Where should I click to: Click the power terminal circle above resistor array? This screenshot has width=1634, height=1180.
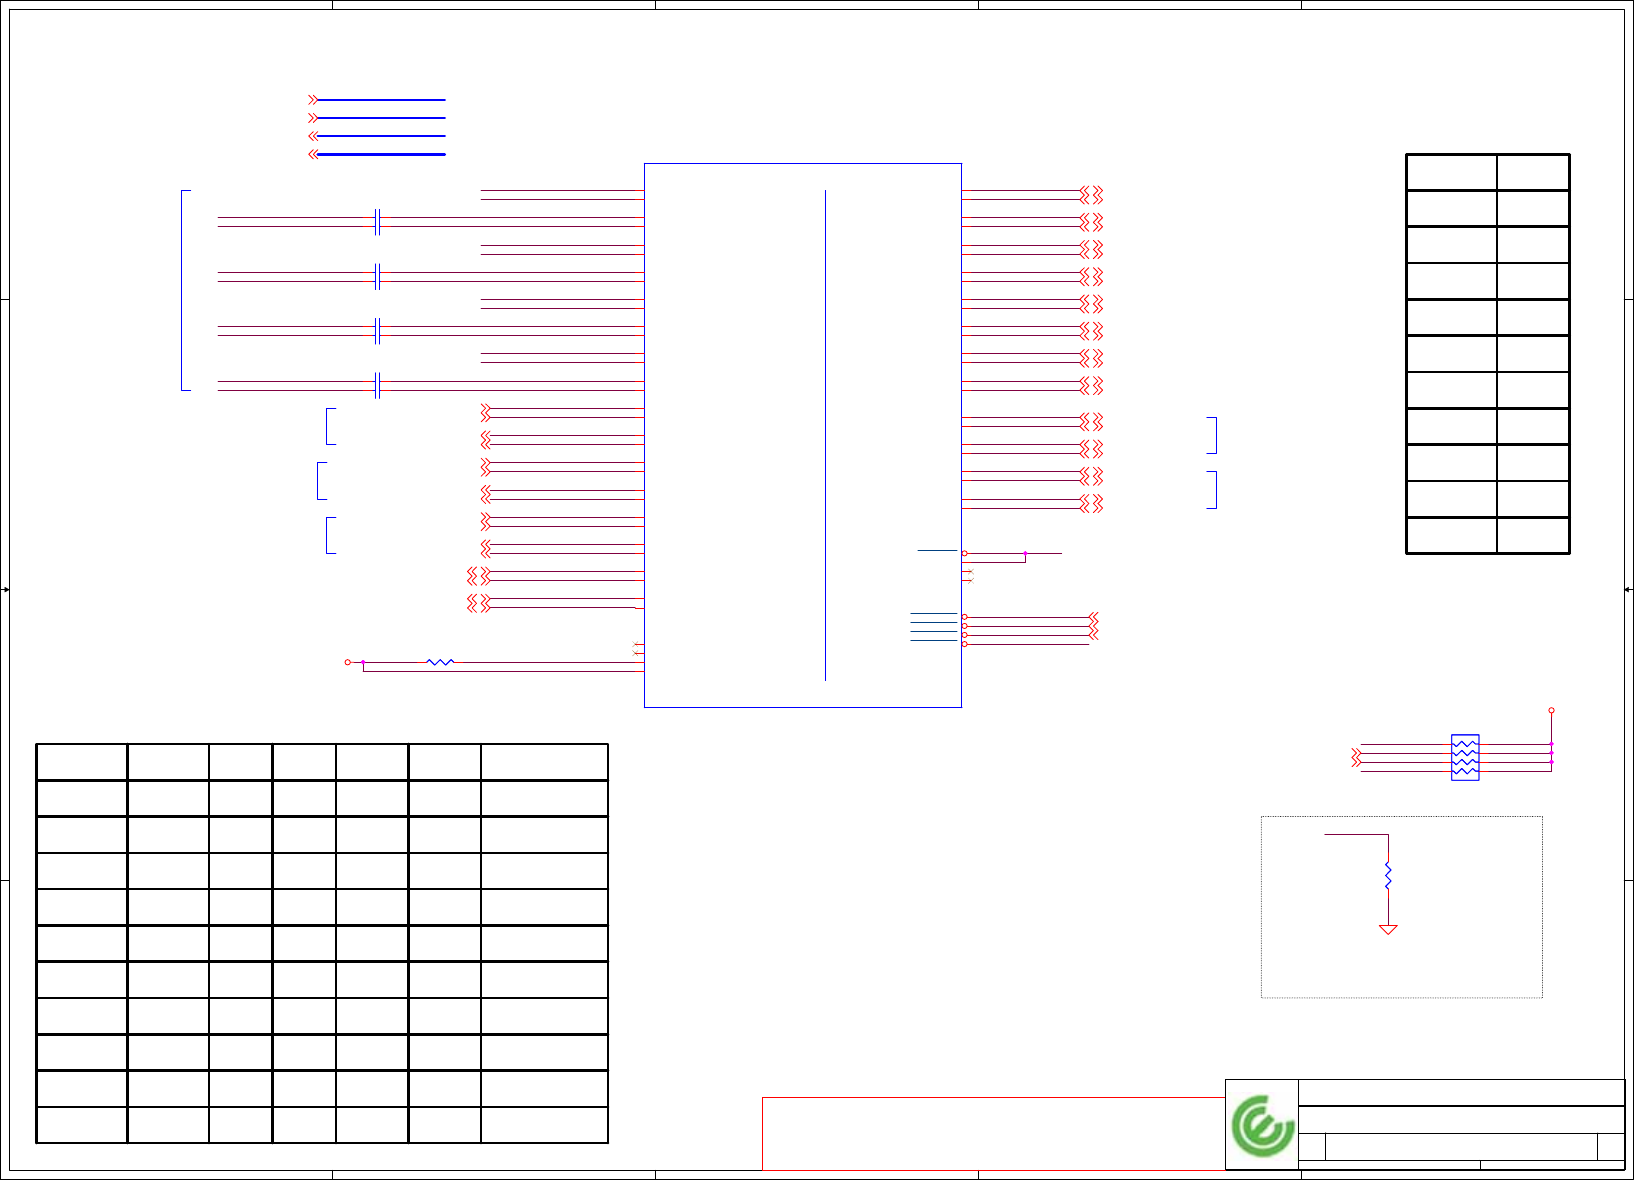coord(1551,710)
